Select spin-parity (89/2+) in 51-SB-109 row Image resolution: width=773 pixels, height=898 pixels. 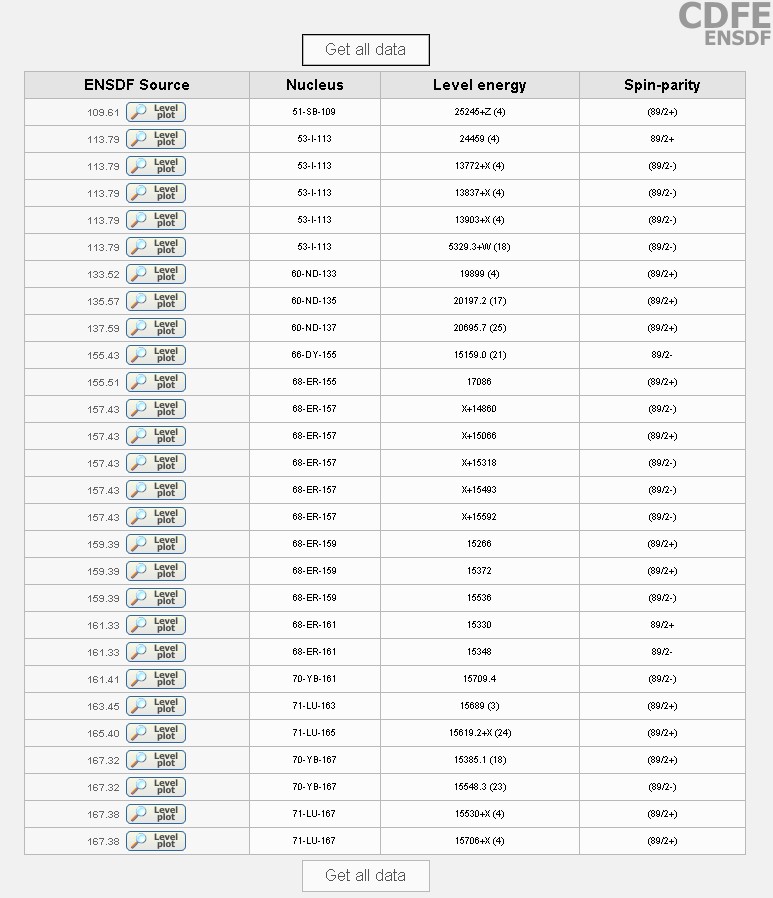(662, 112)
